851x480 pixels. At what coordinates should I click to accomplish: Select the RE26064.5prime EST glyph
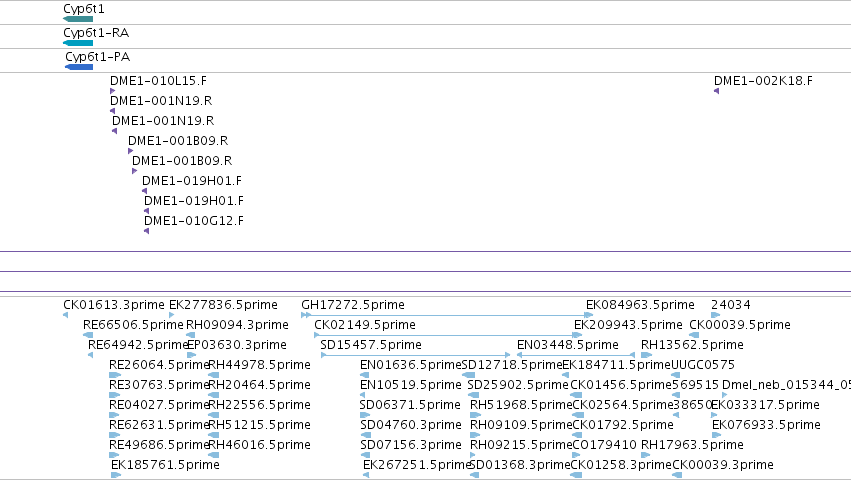[115, 375]
